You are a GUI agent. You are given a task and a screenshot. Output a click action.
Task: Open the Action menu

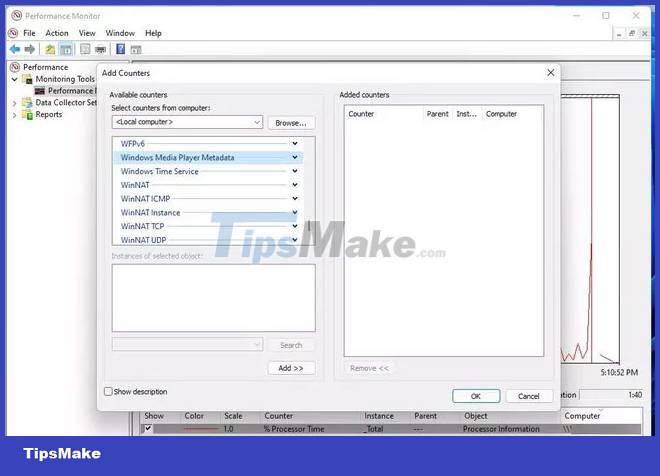tap(57, 33)
